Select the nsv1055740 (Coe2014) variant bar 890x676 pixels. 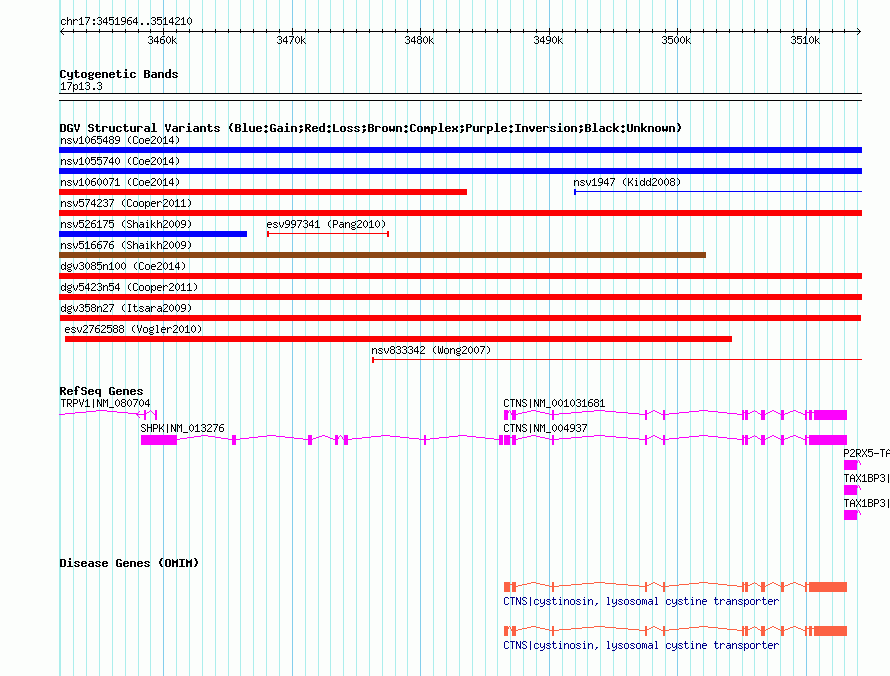[x=460, y=171]
